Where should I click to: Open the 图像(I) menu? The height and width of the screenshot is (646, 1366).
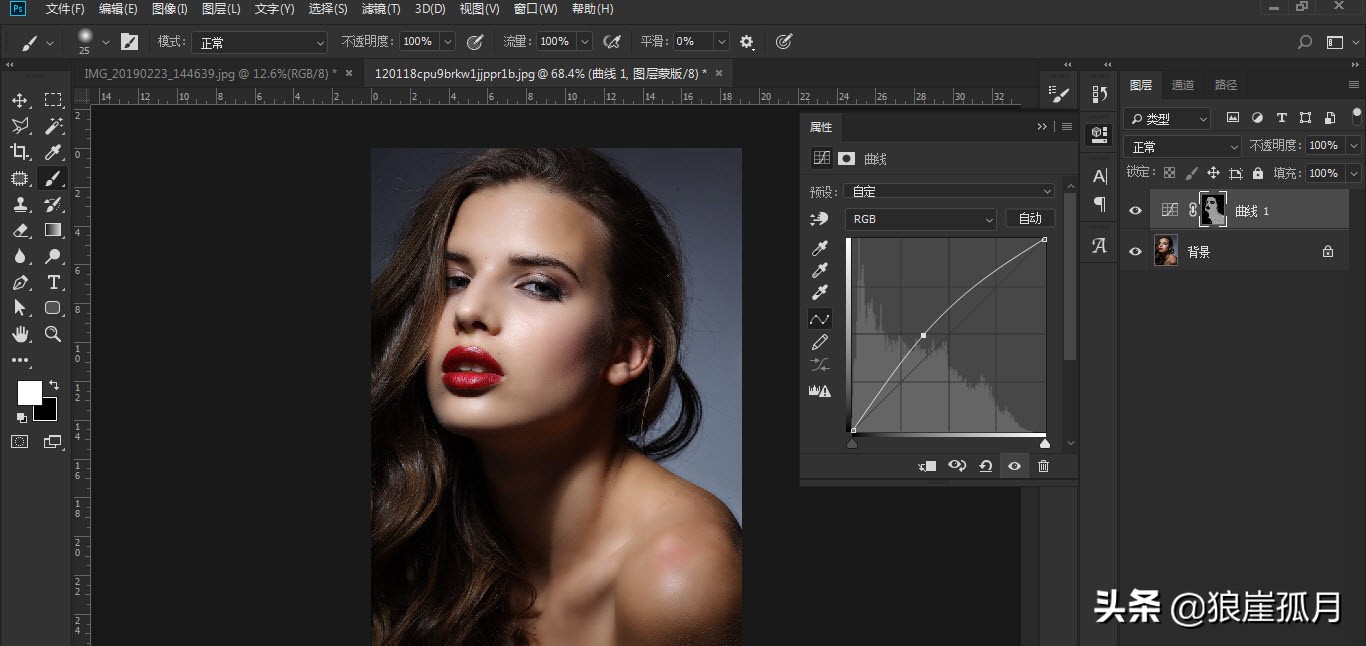pos(170,9)
